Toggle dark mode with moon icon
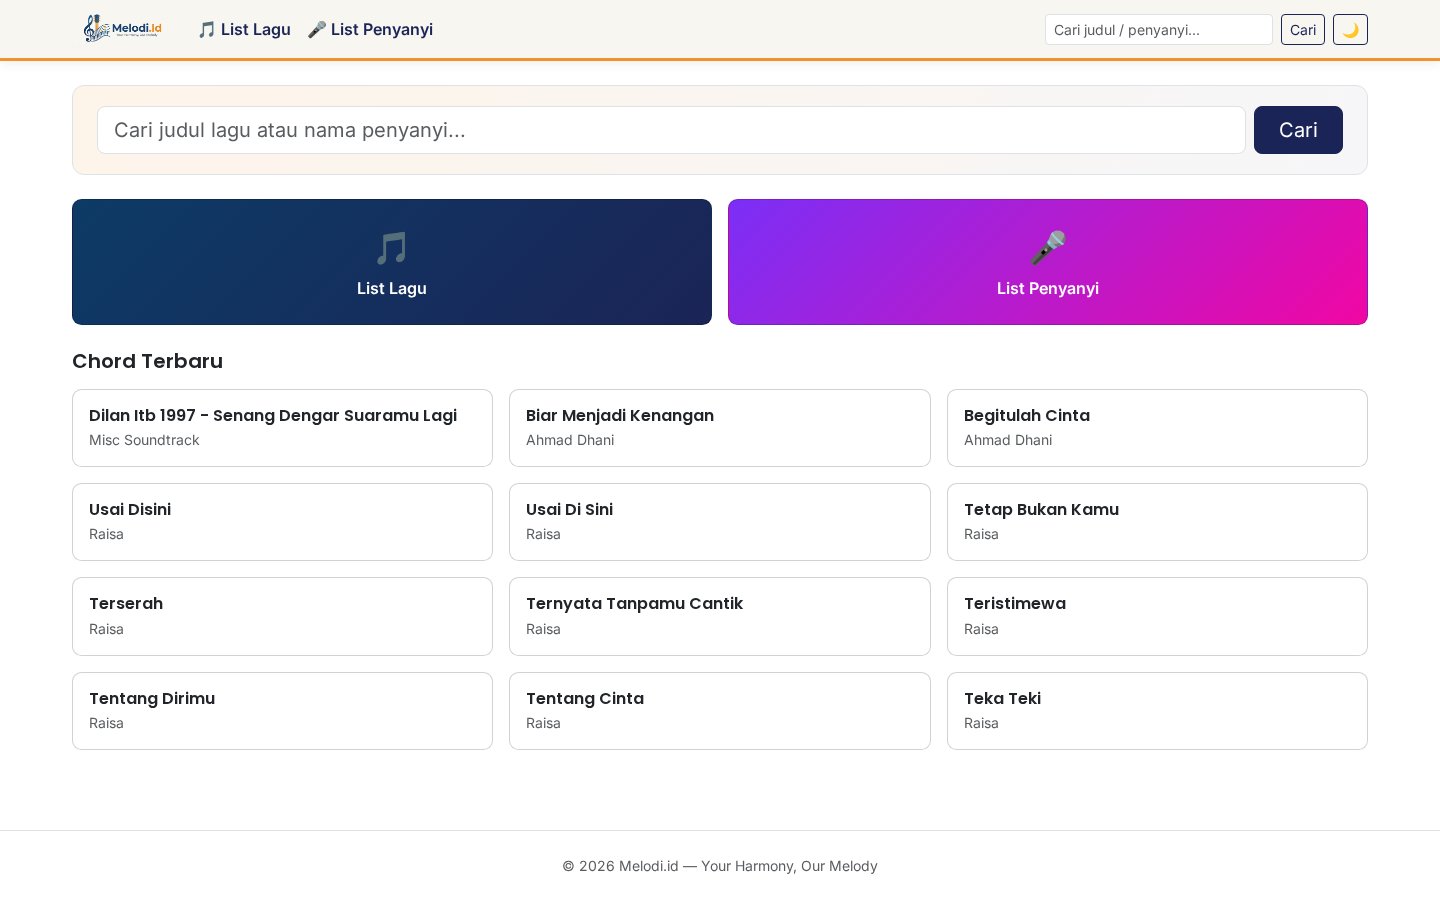The image size is (1440, 900). click(x=1350, y=30)
